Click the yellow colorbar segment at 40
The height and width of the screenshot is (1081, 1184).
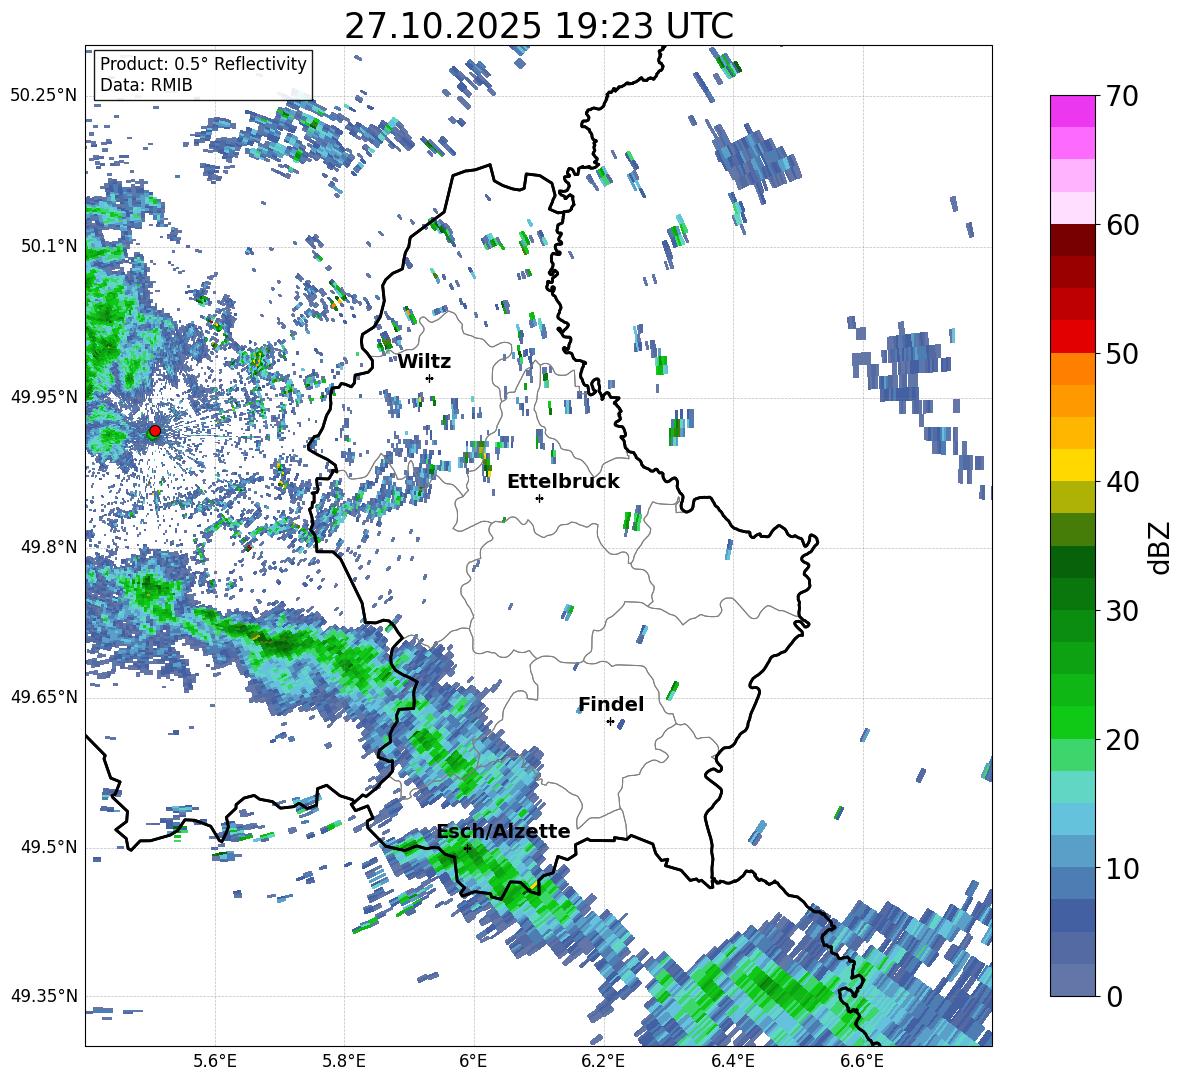pyautogui.click(x=1072, y=466)
